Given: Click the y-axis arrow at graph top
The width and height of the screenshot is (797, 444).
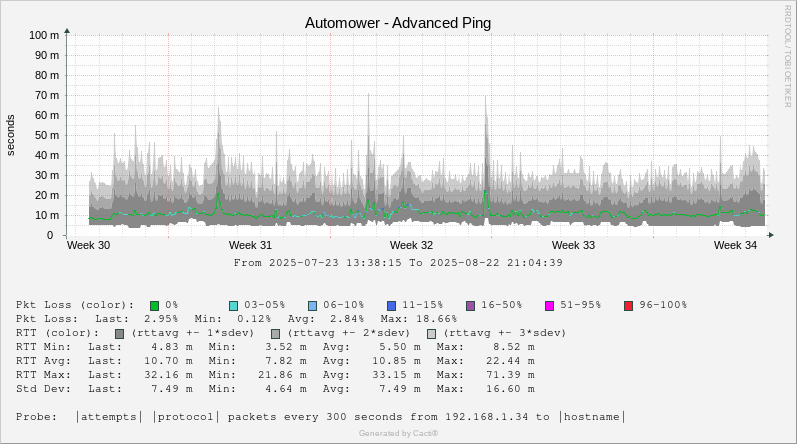Looking at the screenshot, I should 67,31.
